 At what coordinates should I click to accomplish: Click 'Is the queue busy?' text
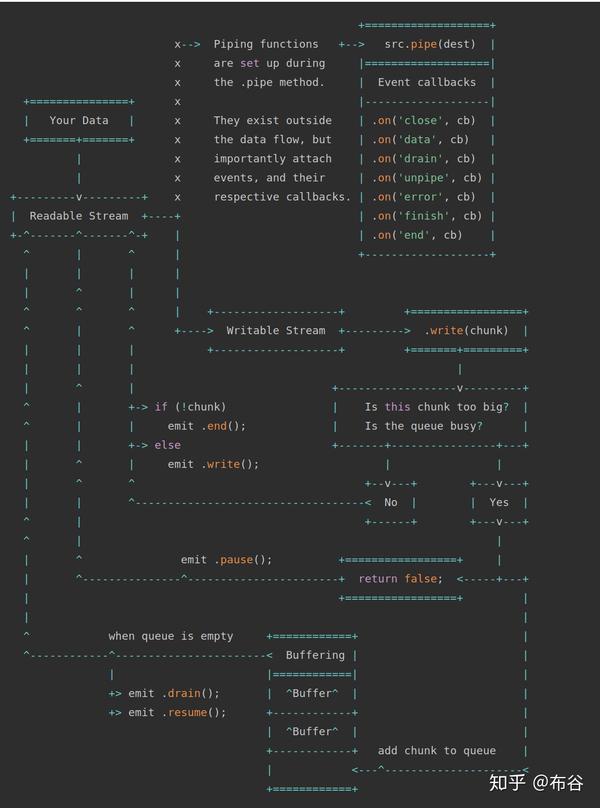(424, 426)
